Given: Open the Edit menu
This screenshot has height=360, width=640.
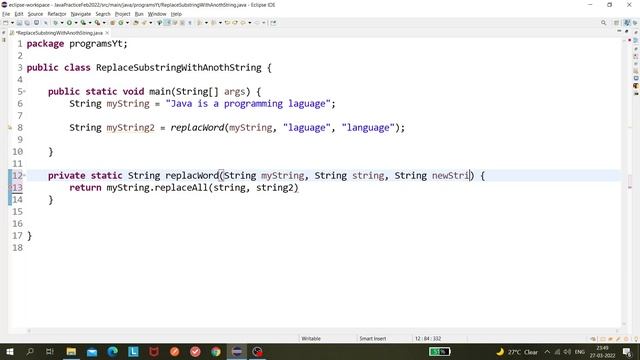Looking at the screenshot, I should 19,14.
